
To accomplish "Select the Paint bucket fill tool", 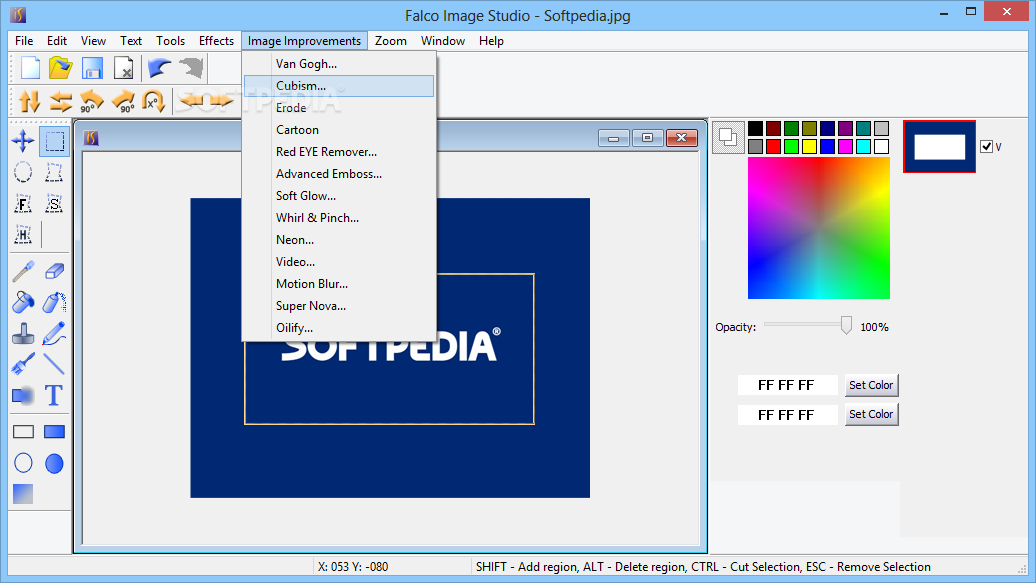I will point(23,302).
